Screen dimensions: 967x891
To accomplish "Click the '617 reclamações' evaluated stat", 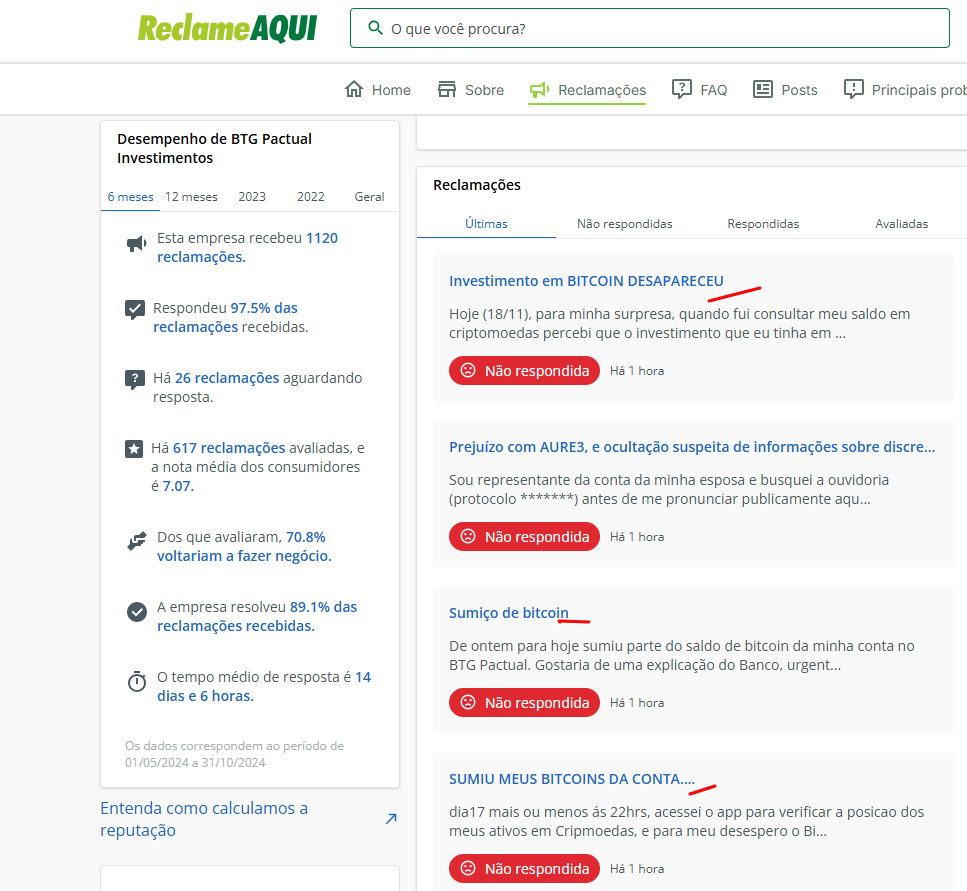I will 229,448.
